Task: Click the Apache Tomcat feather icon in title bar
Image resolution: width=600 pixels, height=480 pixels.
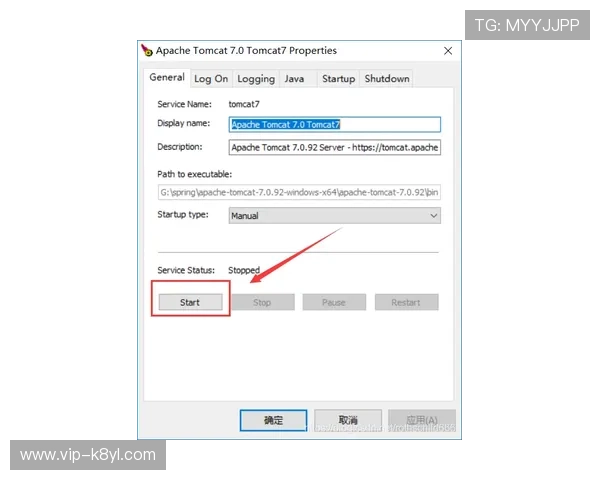Action: [x=147, y=51]
